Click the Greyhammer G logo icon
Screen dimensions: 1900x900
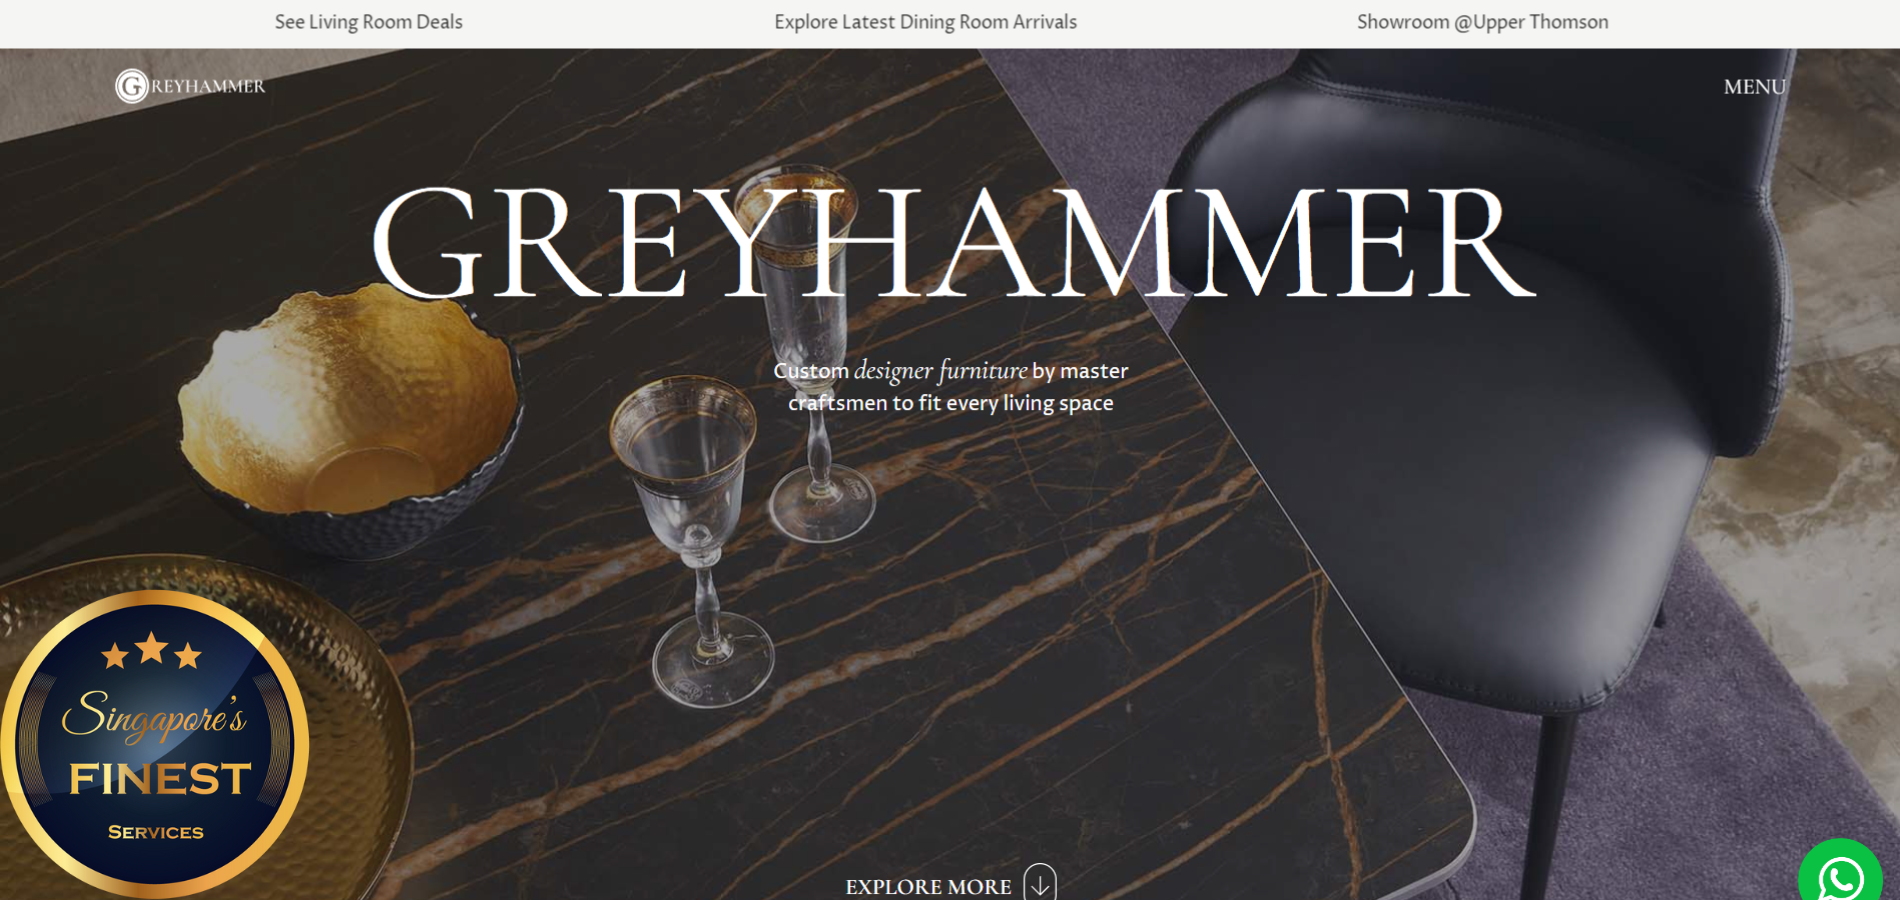(132, 86)
